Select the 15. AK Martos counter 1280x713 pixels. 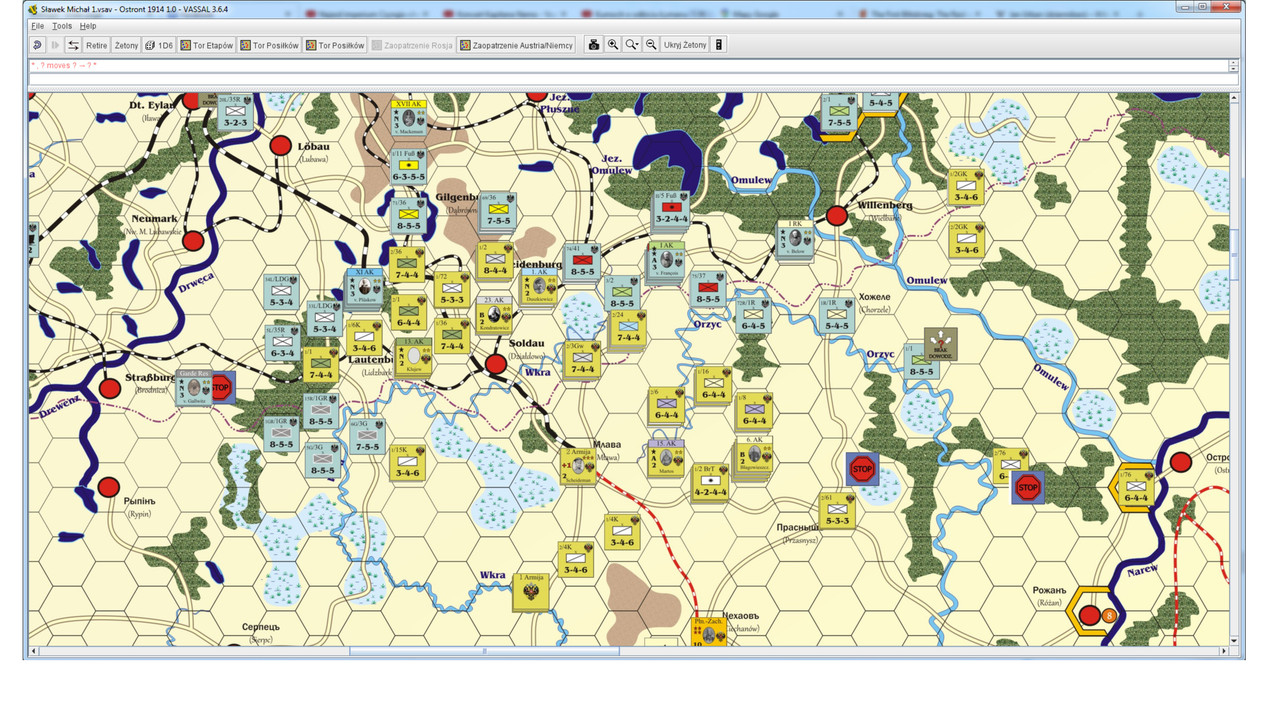(668, 457)
